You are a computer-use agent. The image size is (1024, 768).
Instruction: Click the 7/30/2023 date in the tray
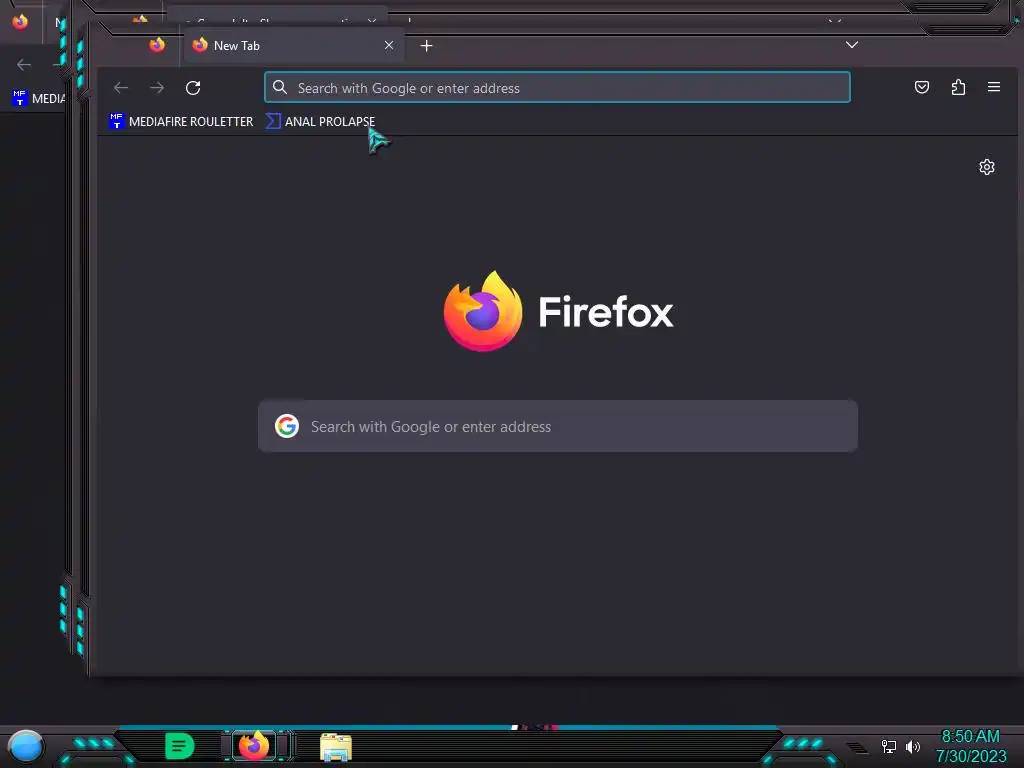(x=971, y=756)
